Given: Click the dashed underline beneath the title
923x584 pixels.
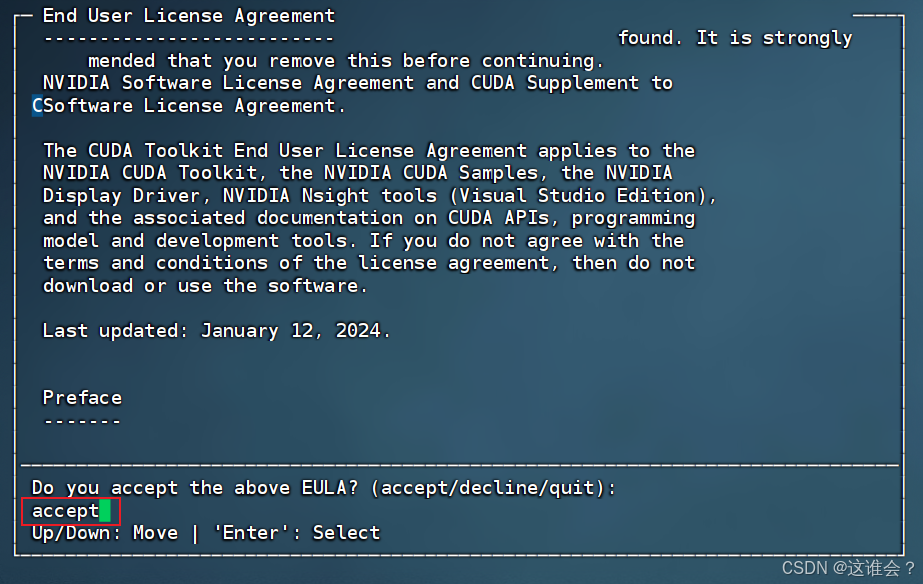Looking at the screenshot, I should pyautogui.click(x=189, y=39).
